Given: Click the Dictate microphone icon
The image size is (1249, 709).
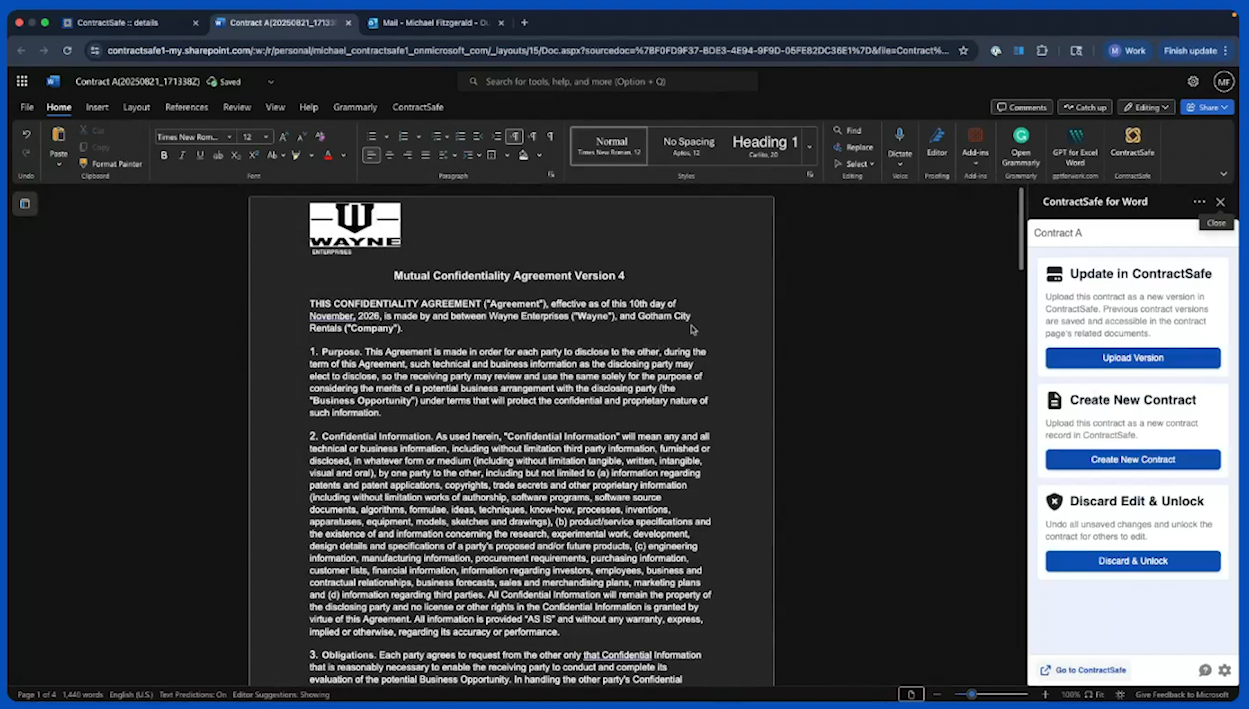Looking at the screenshot, I should tap(899, 136).
